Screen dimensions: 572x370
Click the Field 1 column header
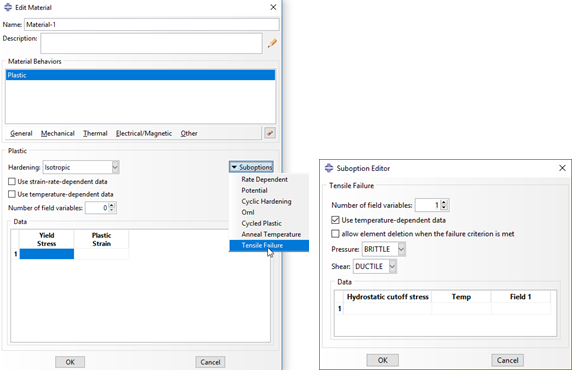tap(521, 297)
